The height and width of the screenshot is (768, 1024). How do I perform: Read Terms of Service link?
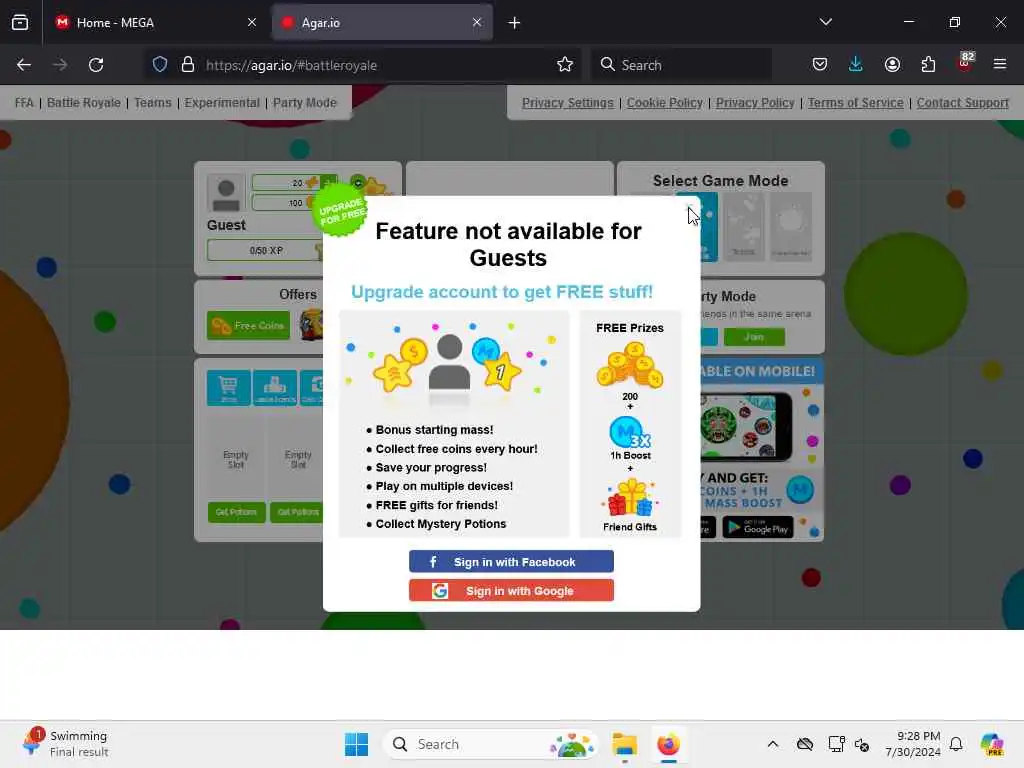[x=856, y=103]
